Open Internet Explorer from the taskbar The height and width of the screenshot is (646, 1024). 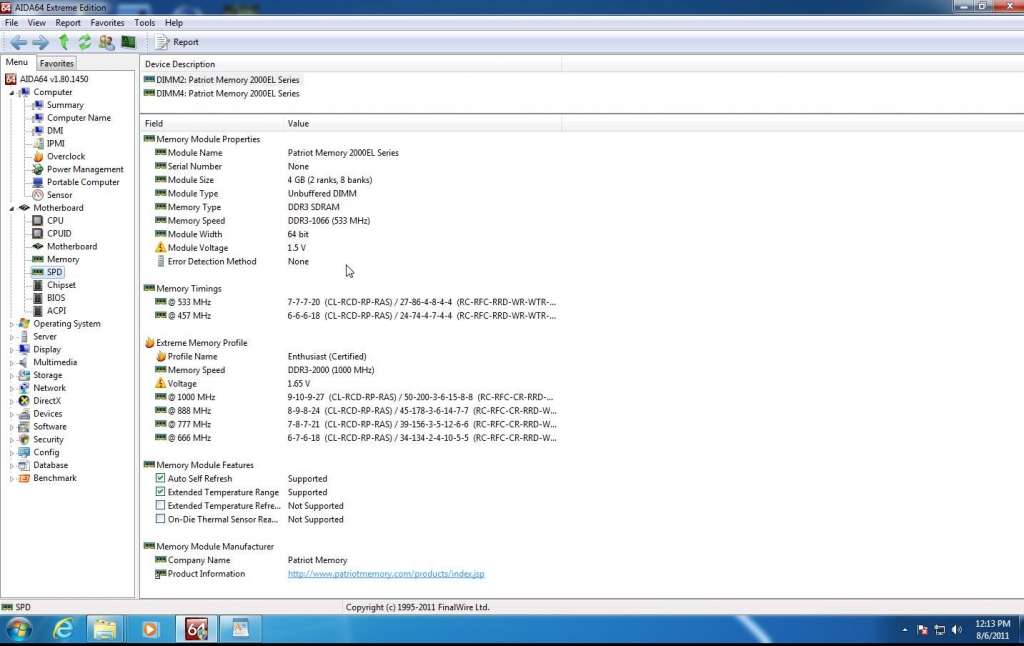tap(64, 629)
